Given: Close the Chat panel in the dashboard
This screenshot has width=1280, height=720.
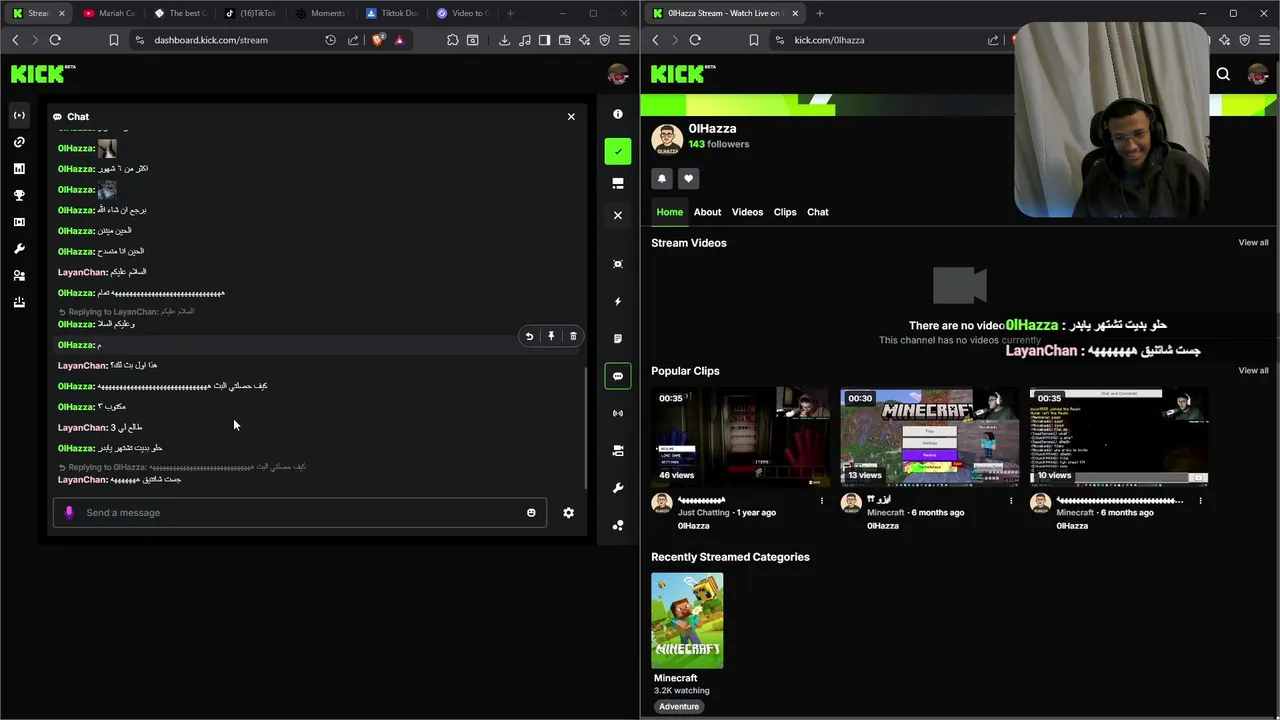Looking at the screenshot, I should pos(571,117).
